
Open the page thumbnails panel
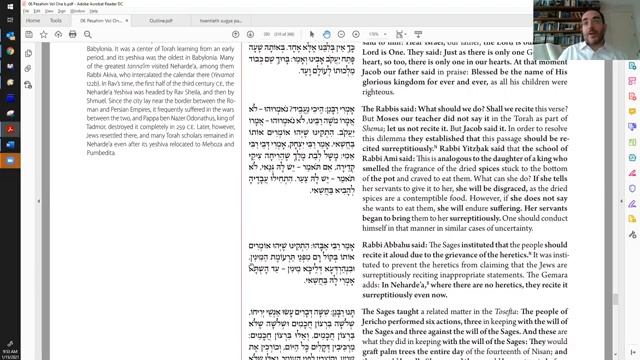29,53
